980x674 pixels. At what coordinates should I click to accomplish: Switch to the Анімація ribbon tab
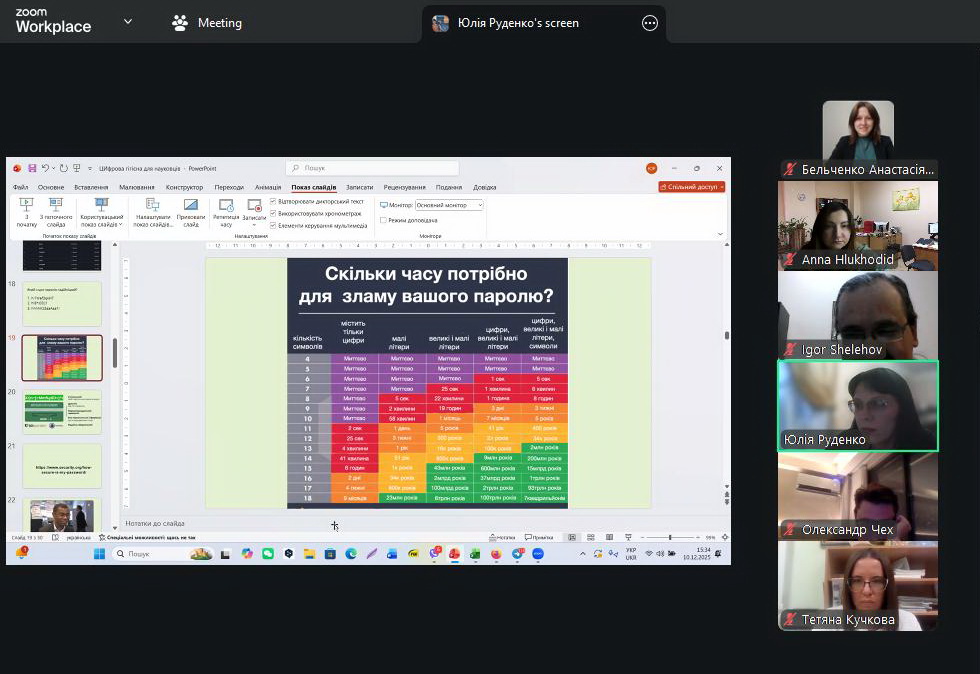(268, 187)
